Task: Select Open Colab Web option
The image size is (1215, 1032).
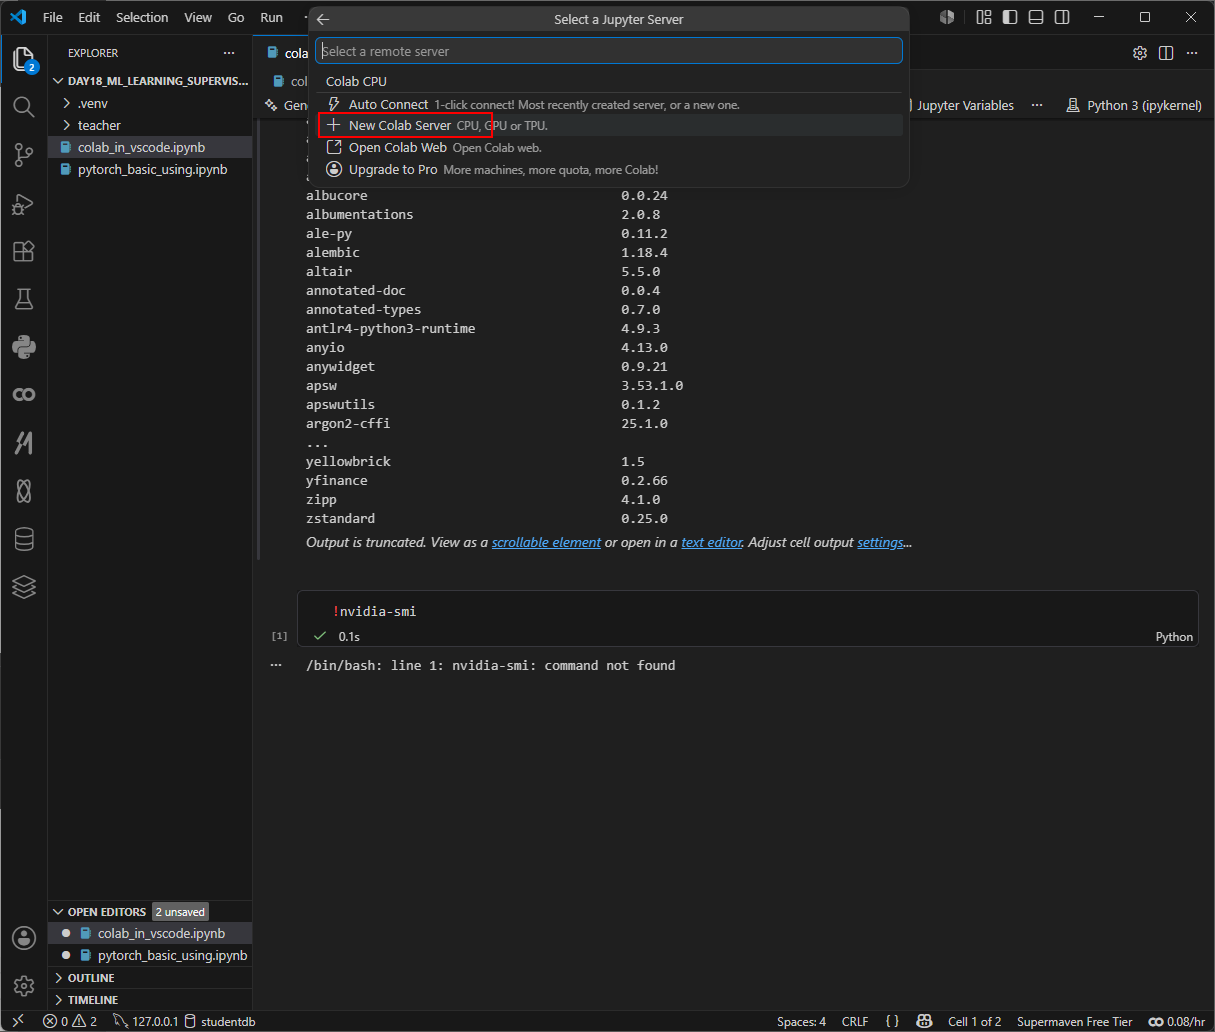Action: click(609, 147)
